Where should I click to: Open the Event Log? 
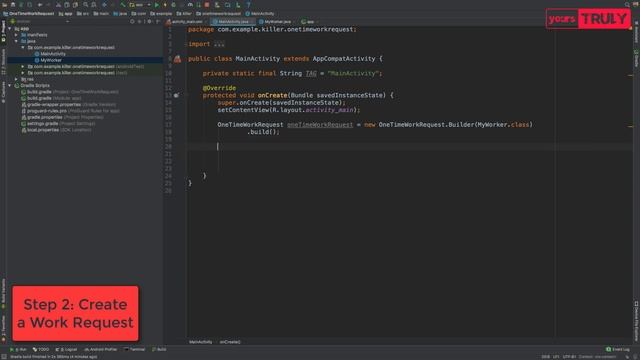[x=618, y=349]
